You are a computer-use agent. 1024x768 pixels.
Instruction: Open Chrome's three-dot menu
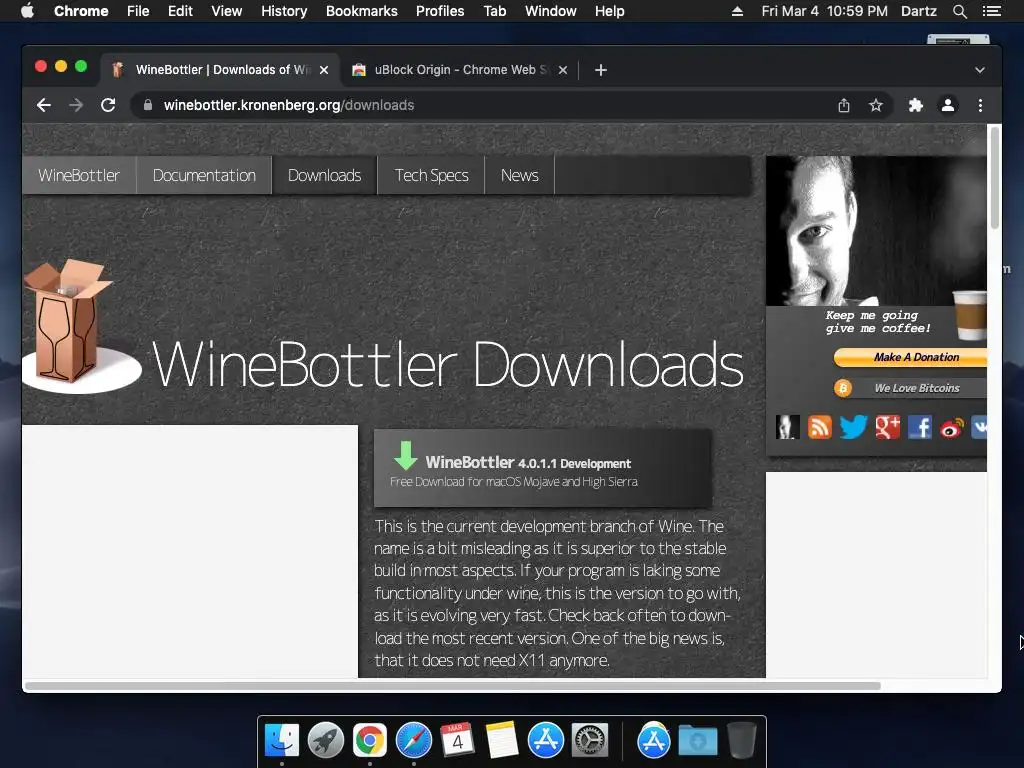click(980, 105)
